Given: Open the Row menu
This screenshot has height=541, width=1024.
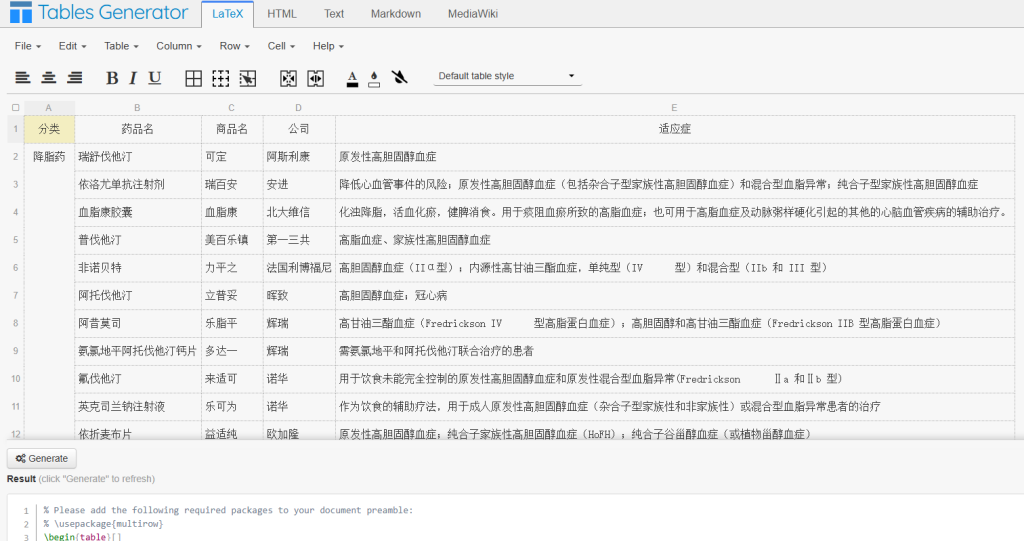Looking at the screenshot, I should [234, 46].
